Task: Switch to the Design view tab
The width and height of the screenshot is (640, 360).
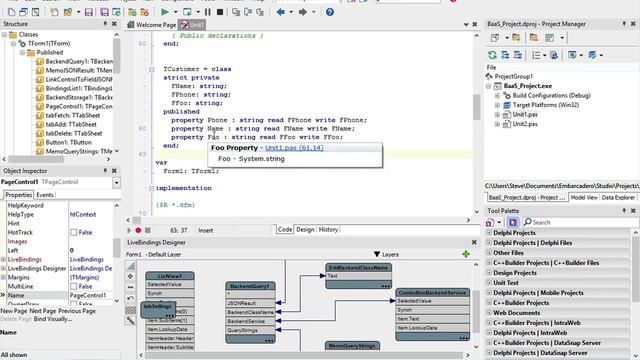Action: pyautogui.click(x=305, y=229)
